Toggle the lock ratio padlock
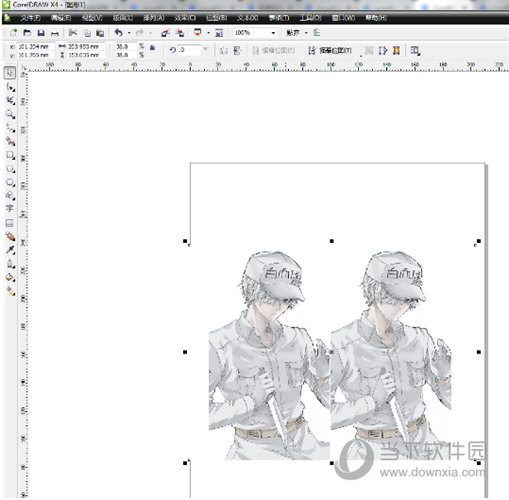 (152, 48)
